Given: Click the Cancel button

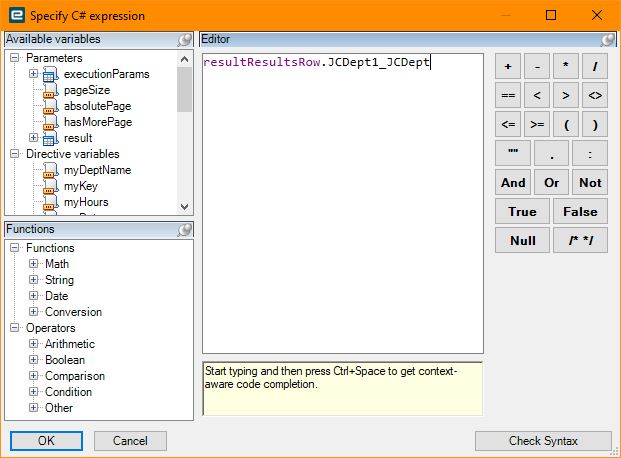Looking at the screenshot, I should tap(130, 441).
